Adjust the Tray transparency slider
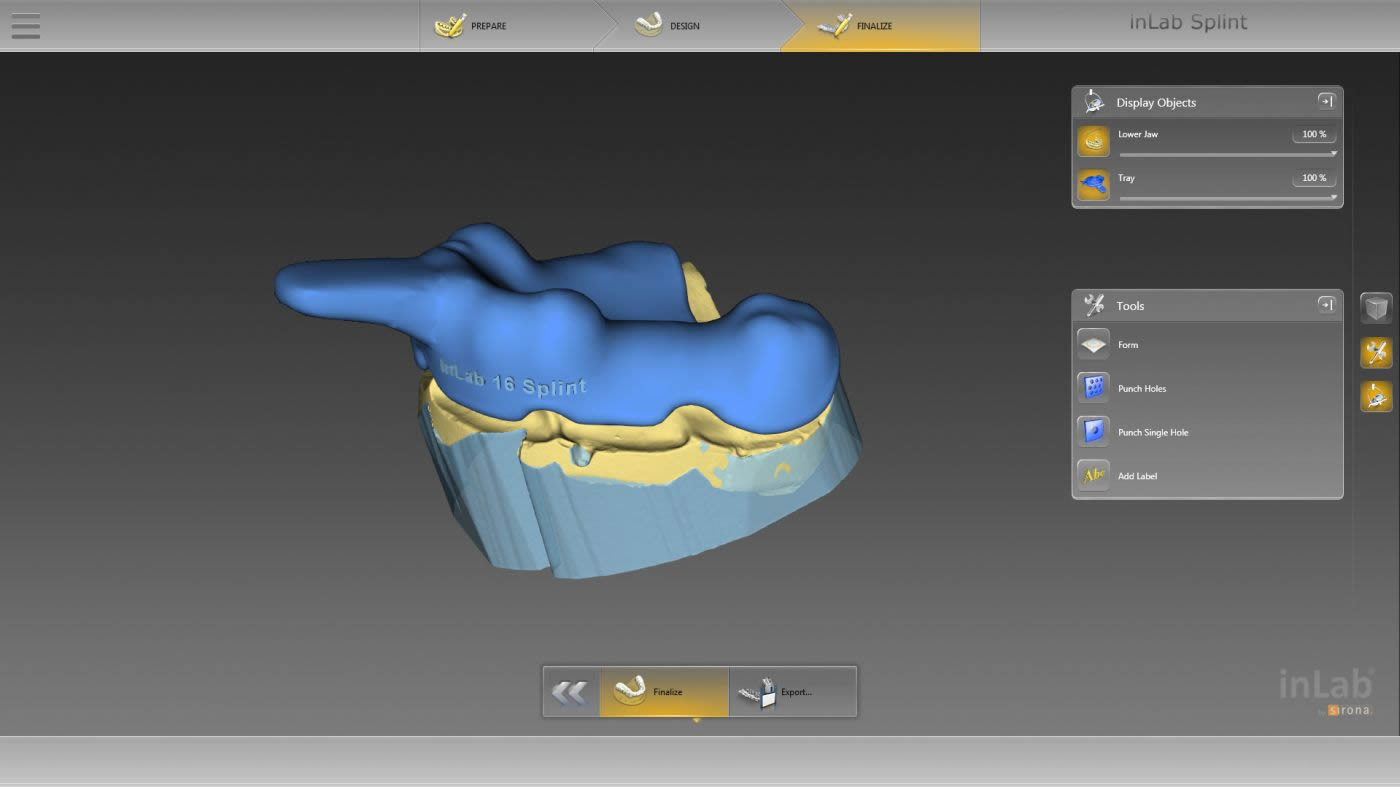The width and height of the screenshot is (1400, 787). click(1228, 198)
